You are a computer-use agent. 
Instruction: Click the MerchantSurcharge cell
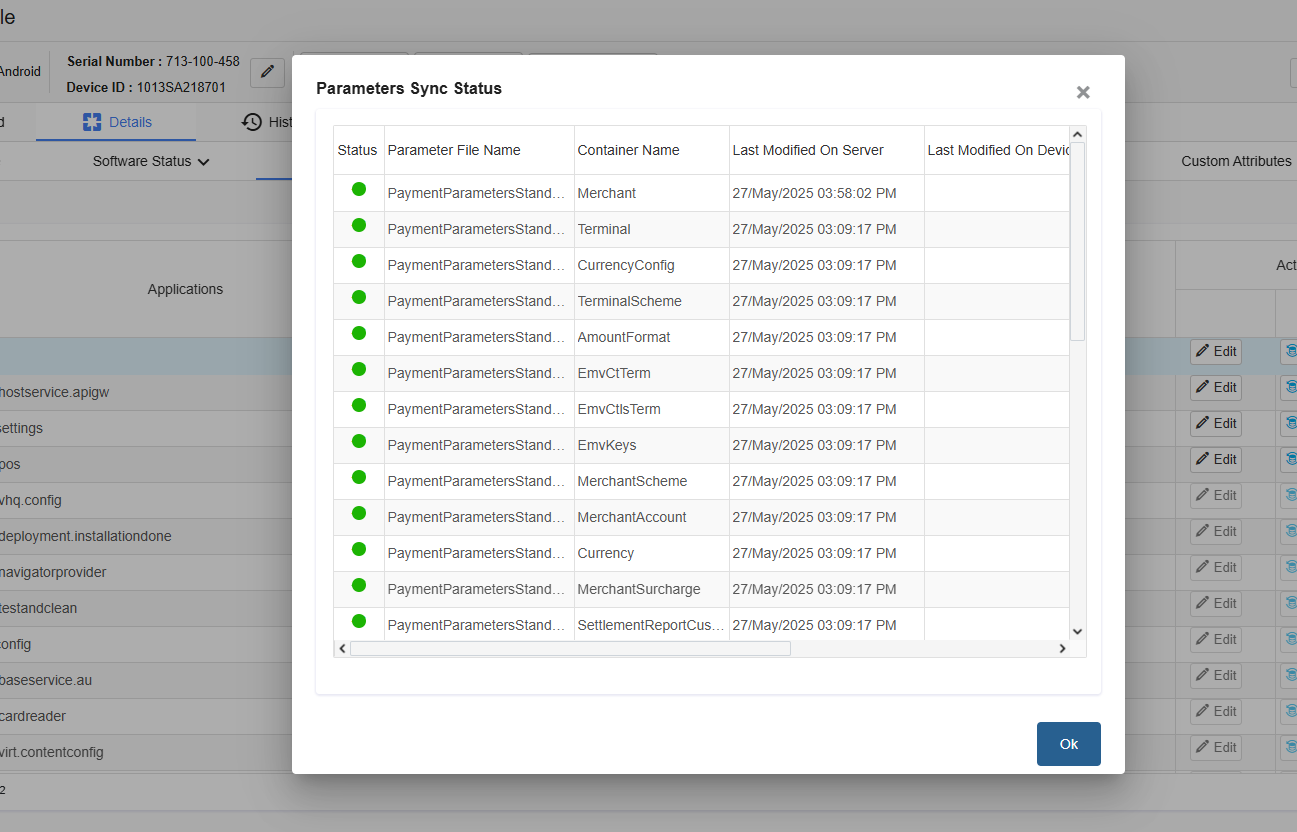(652, 589)
